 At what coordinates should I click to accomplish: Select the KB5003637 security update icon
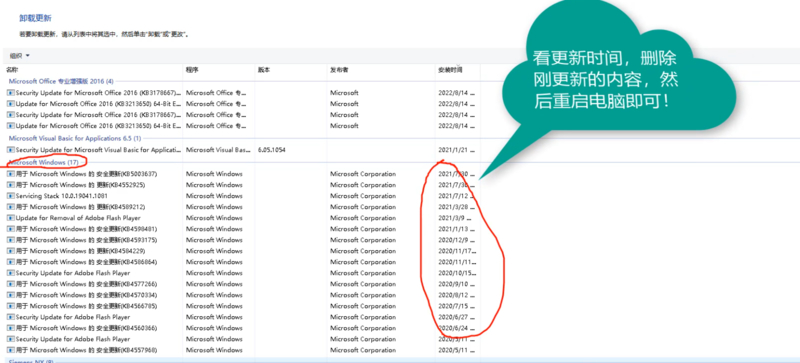(11, 174)
